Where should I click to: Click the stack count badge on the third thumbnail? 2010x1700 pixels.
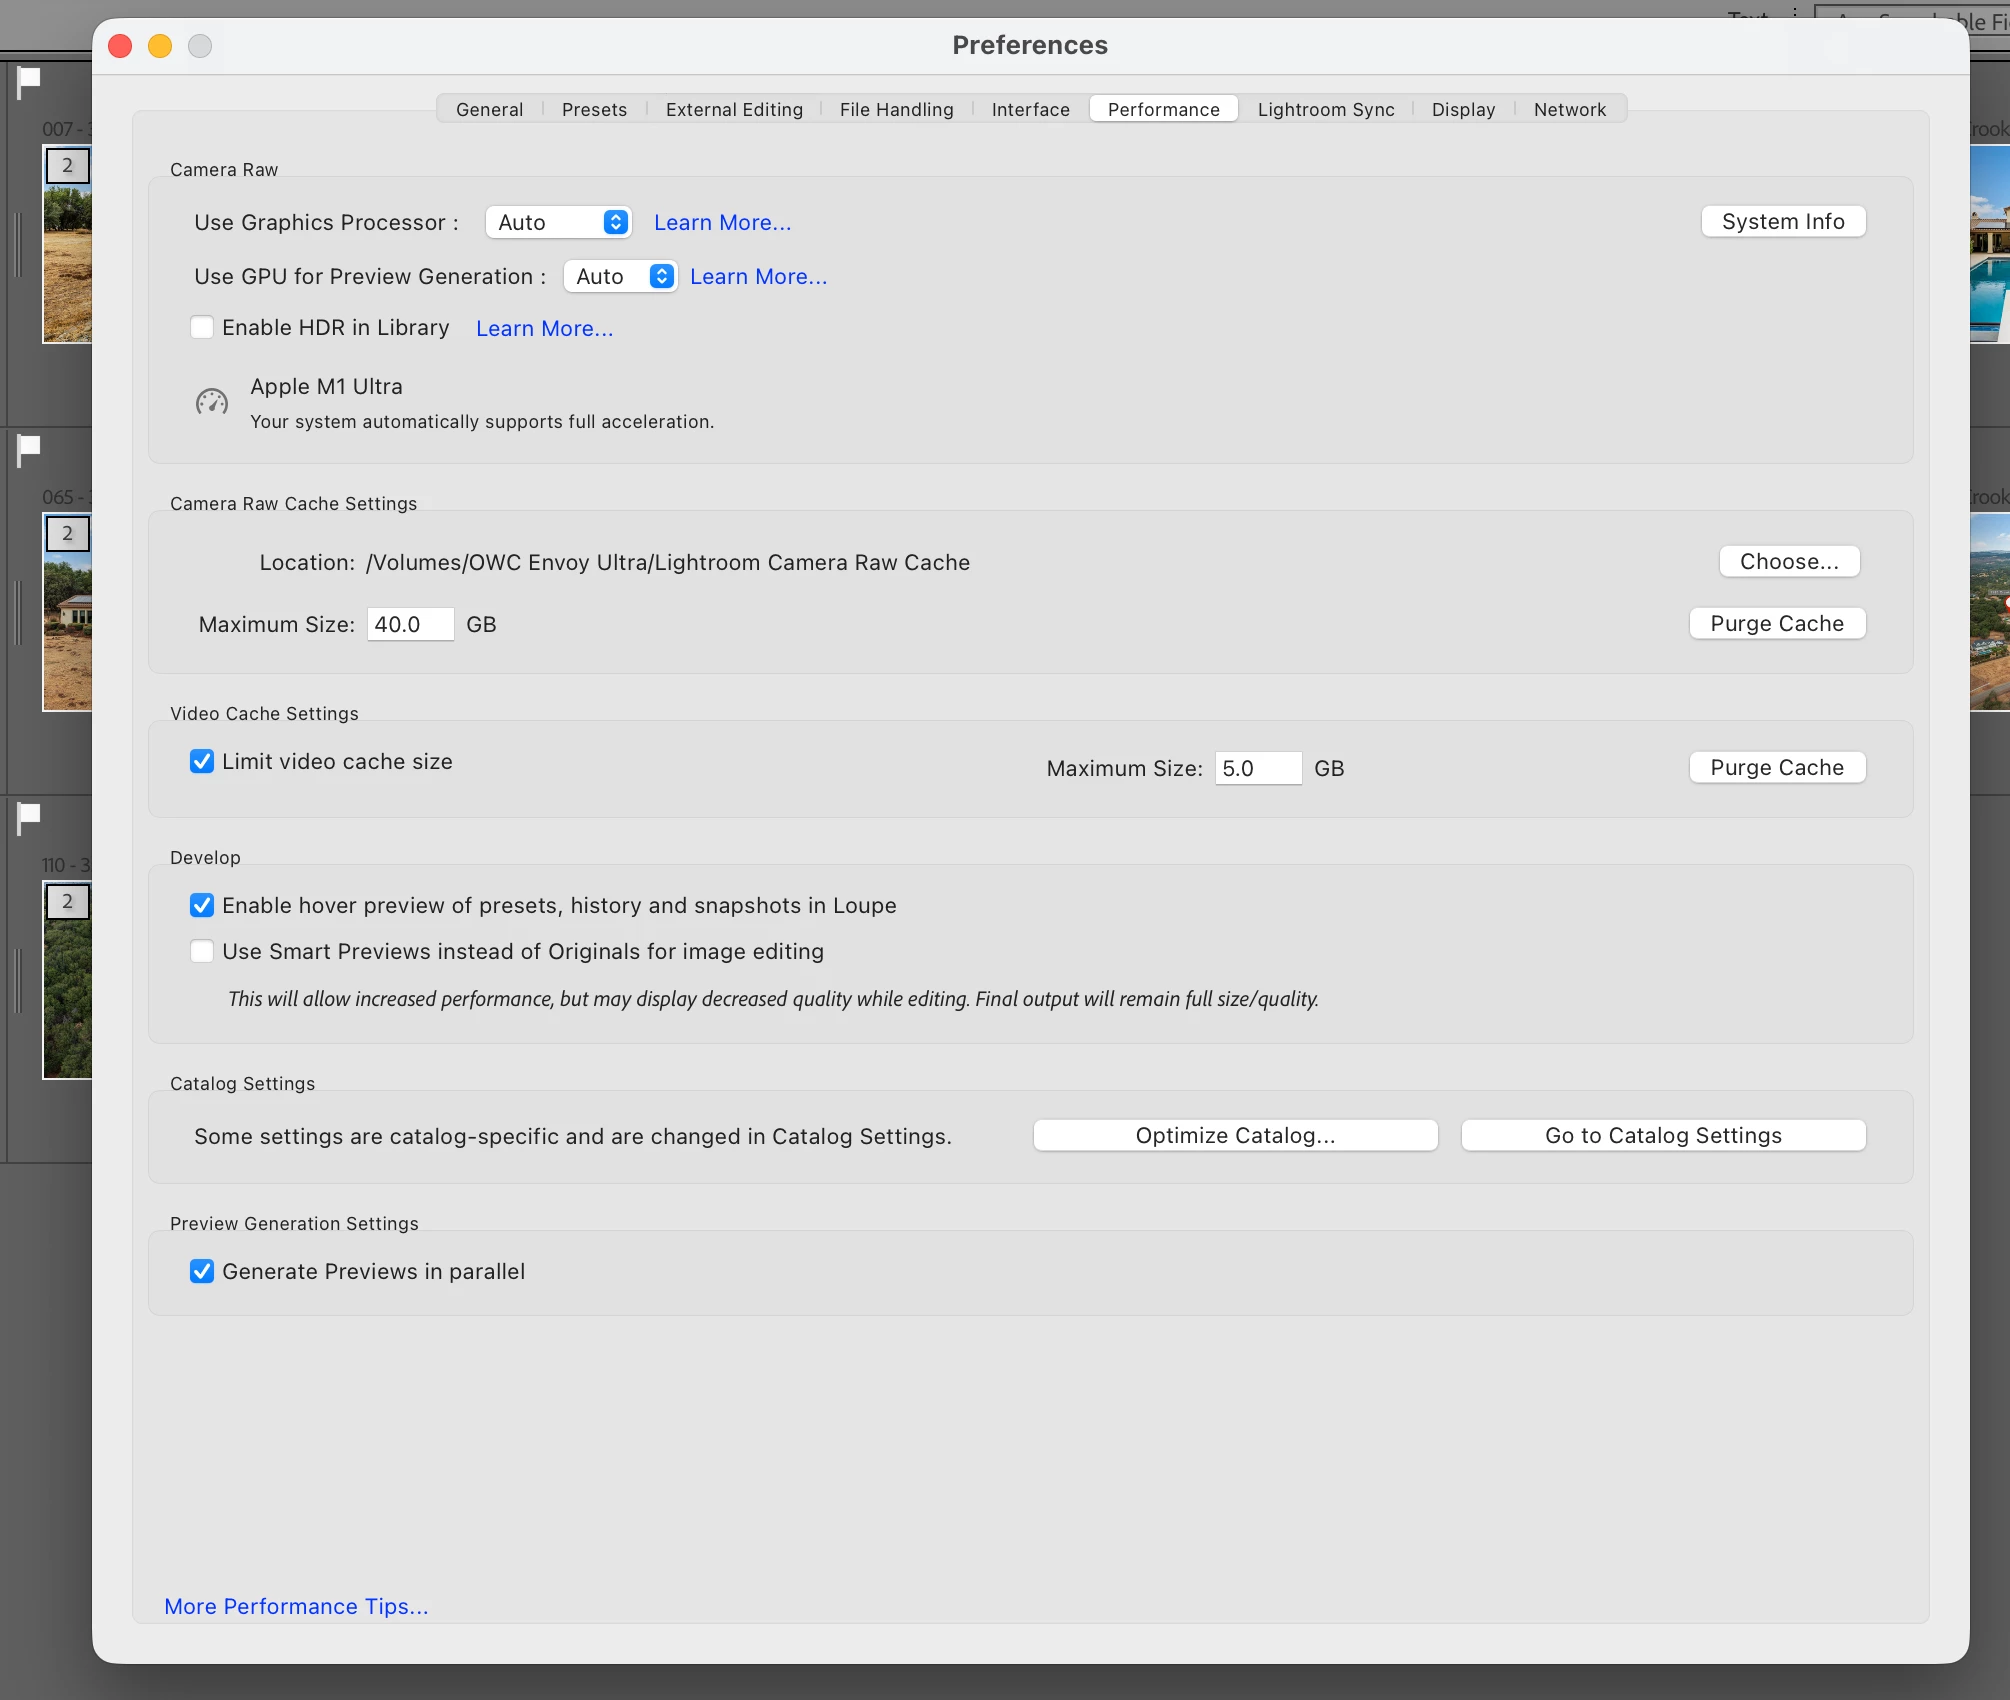tap(67, 902)
